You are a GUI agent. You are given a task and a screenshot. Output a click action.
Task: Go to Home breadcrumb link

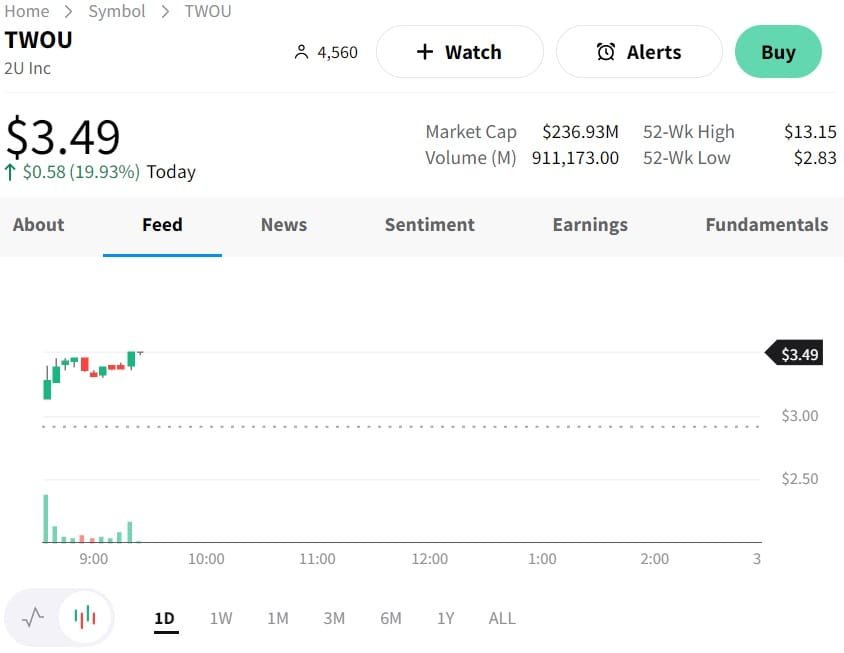pos(27,11)
